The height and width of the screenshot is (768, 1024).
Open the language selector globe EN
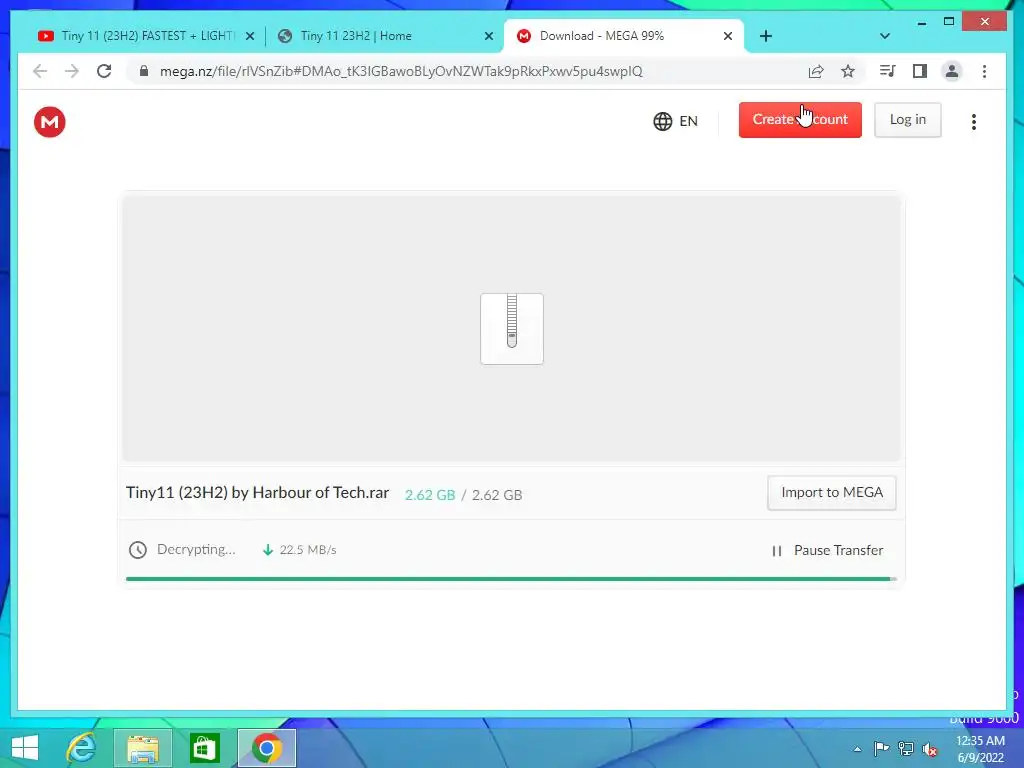[675, 121]
